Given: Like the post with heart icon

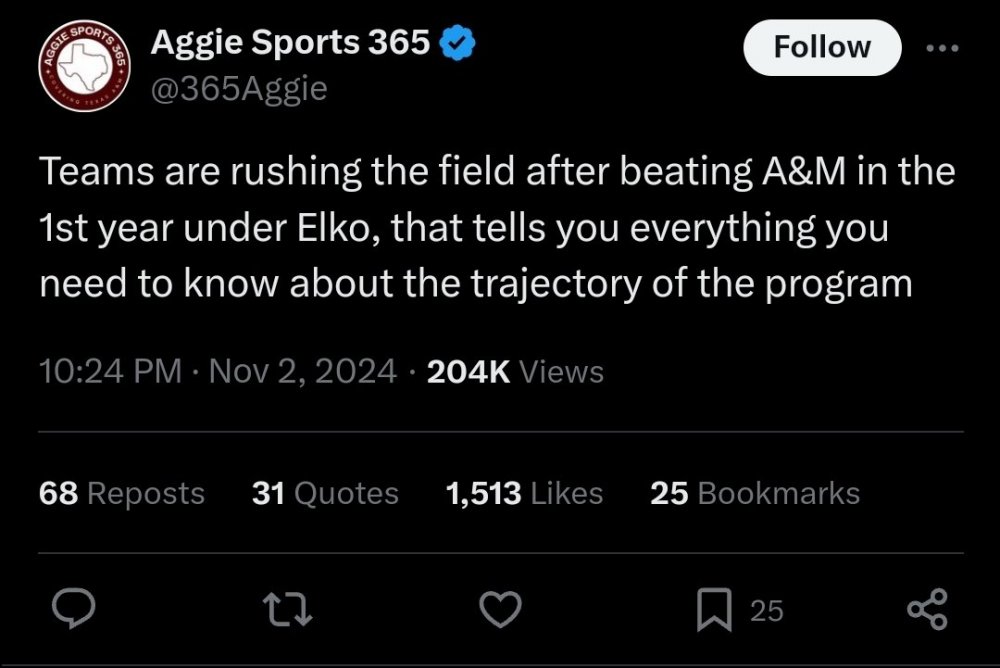Looking at the screenshot, I should pos(501,609).
